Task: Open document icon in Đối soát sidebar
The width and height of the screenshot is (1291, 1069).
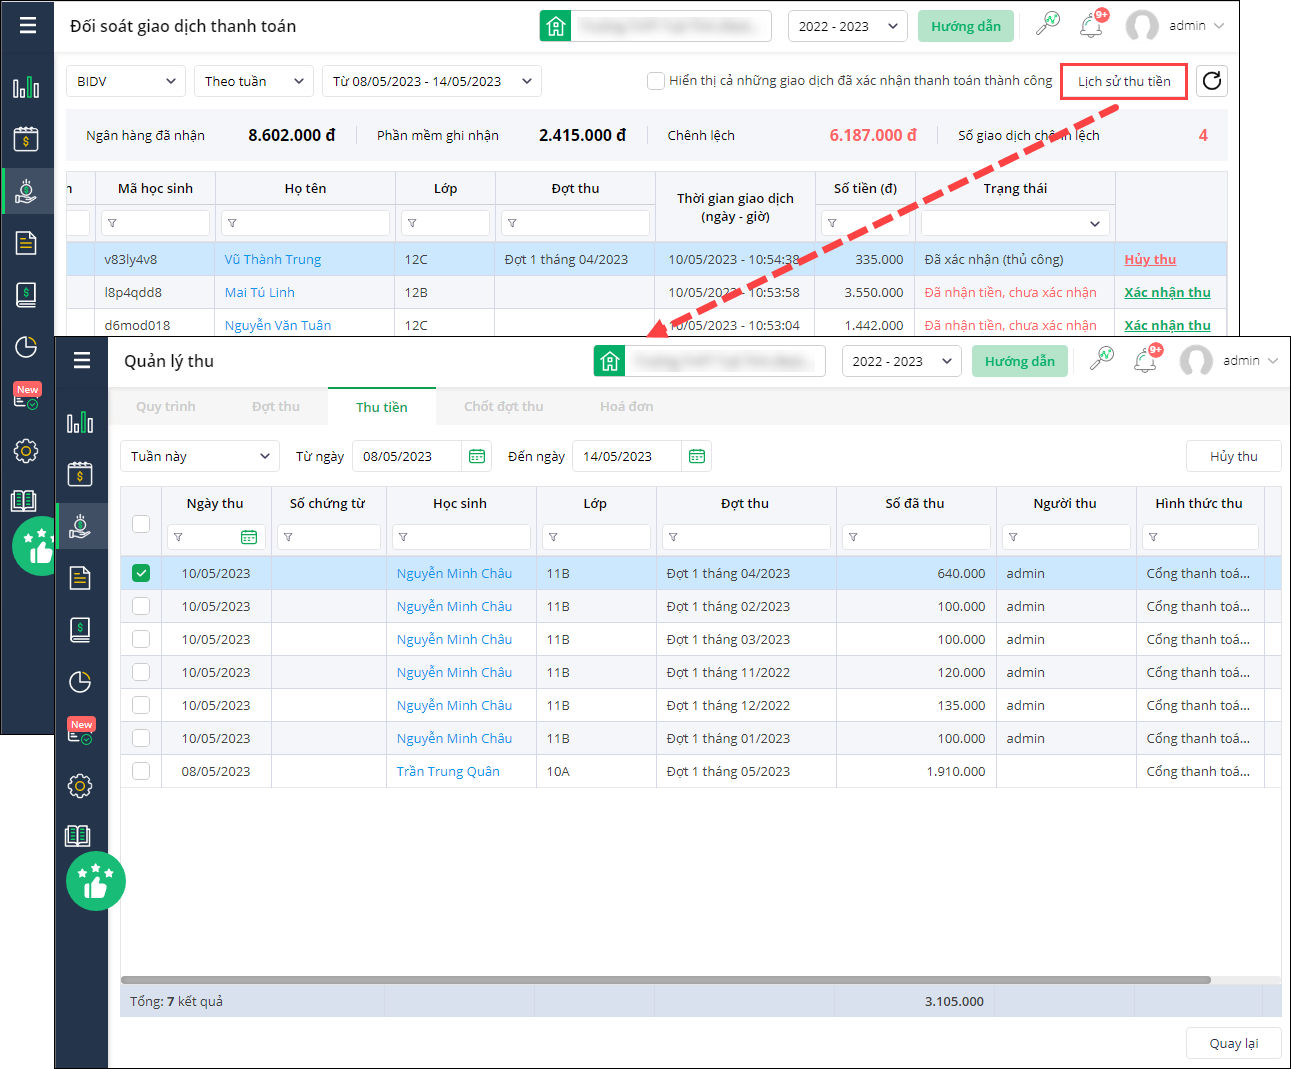Action: pyautogui.click(x=26, y=243)
